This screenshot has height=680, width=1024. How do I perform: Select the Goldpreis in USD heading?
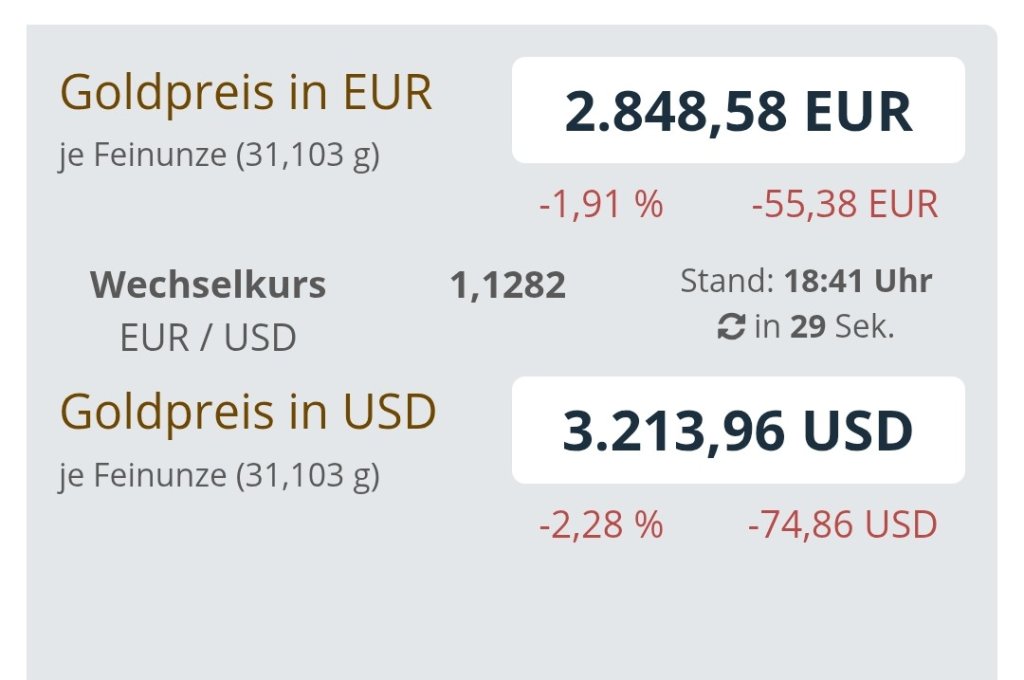coord(248,412)
